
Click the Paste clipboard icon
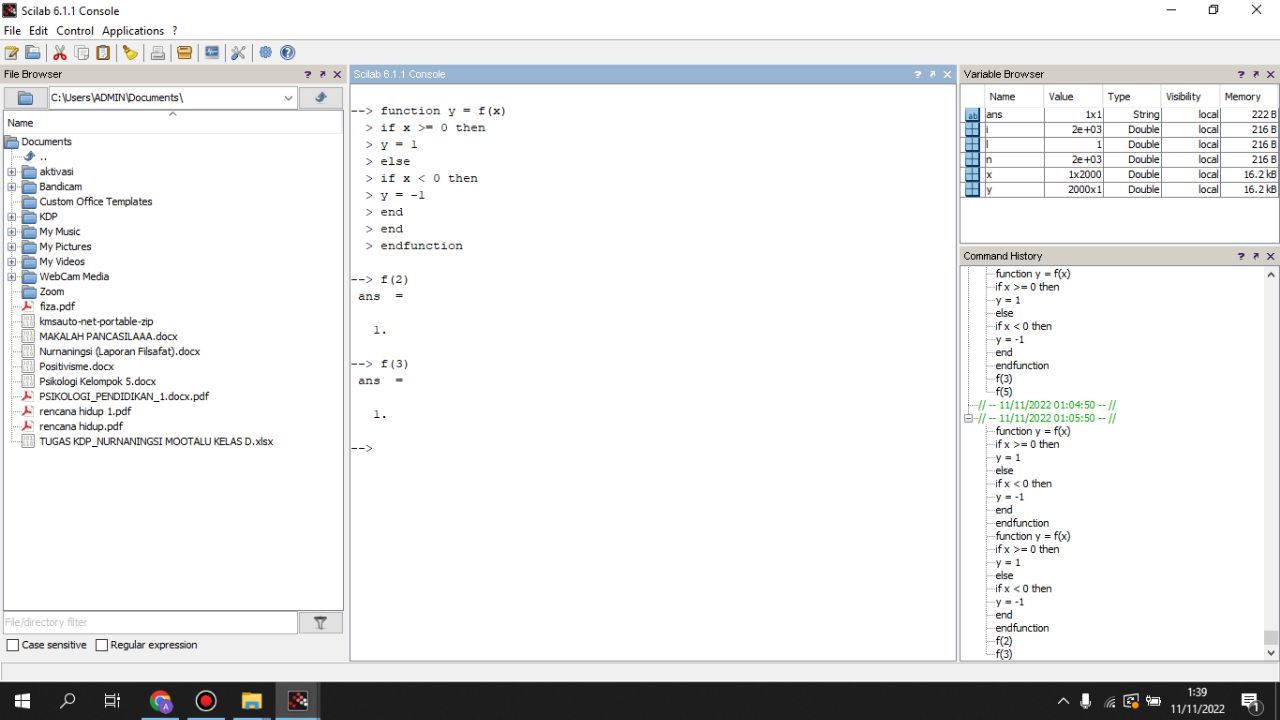coord(103,52)
